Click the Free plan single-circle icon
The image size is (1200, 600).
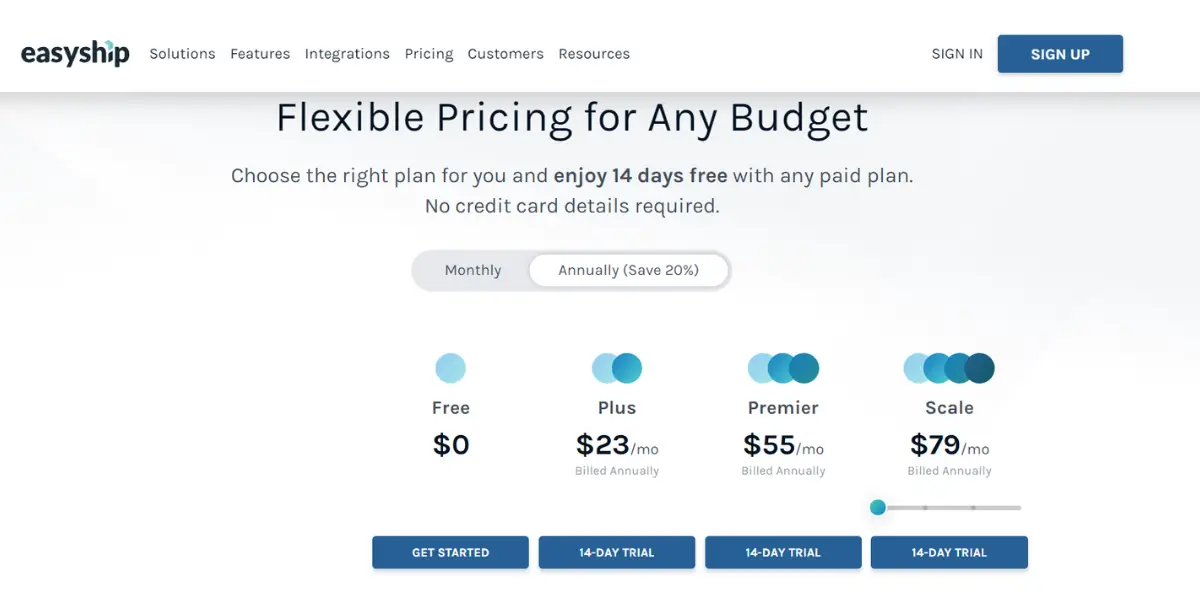point(450,368)
